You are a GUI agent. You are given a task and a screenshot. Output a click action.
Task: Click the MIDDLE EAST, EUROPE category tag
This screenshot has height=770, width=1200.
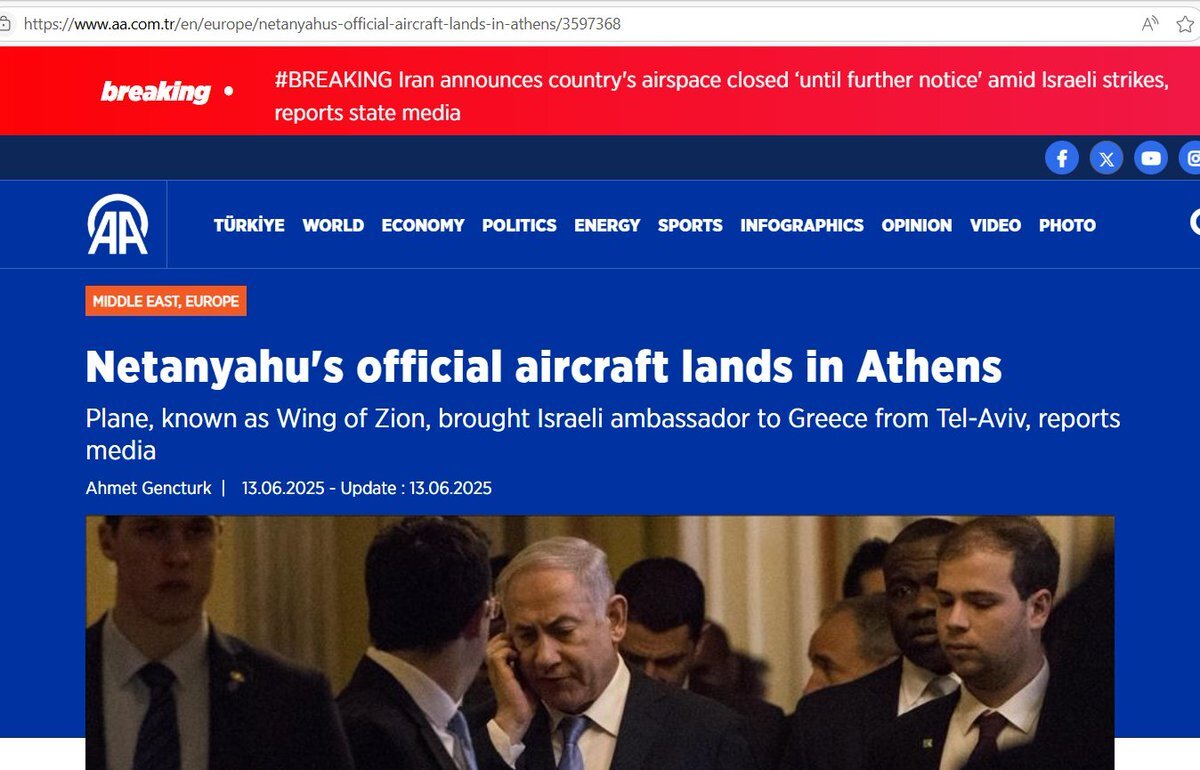tap(166, 301)
